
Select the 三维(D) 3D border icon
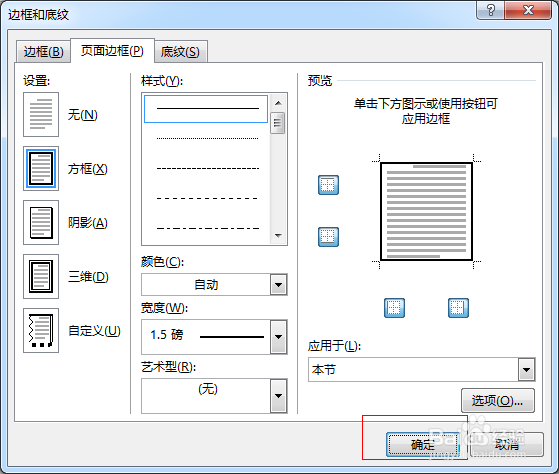pyautogui.click(x=41, y=277)
